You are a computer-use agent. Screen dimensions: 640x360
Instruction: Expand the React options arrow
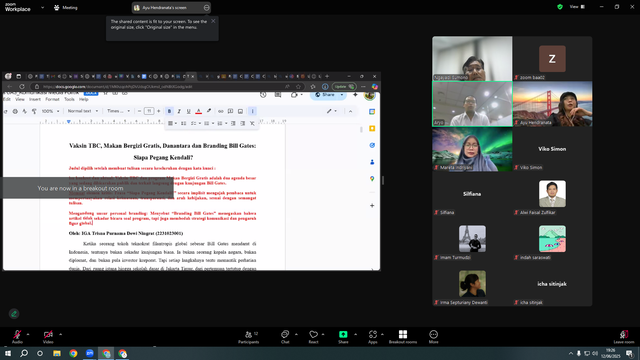(323, 334)
